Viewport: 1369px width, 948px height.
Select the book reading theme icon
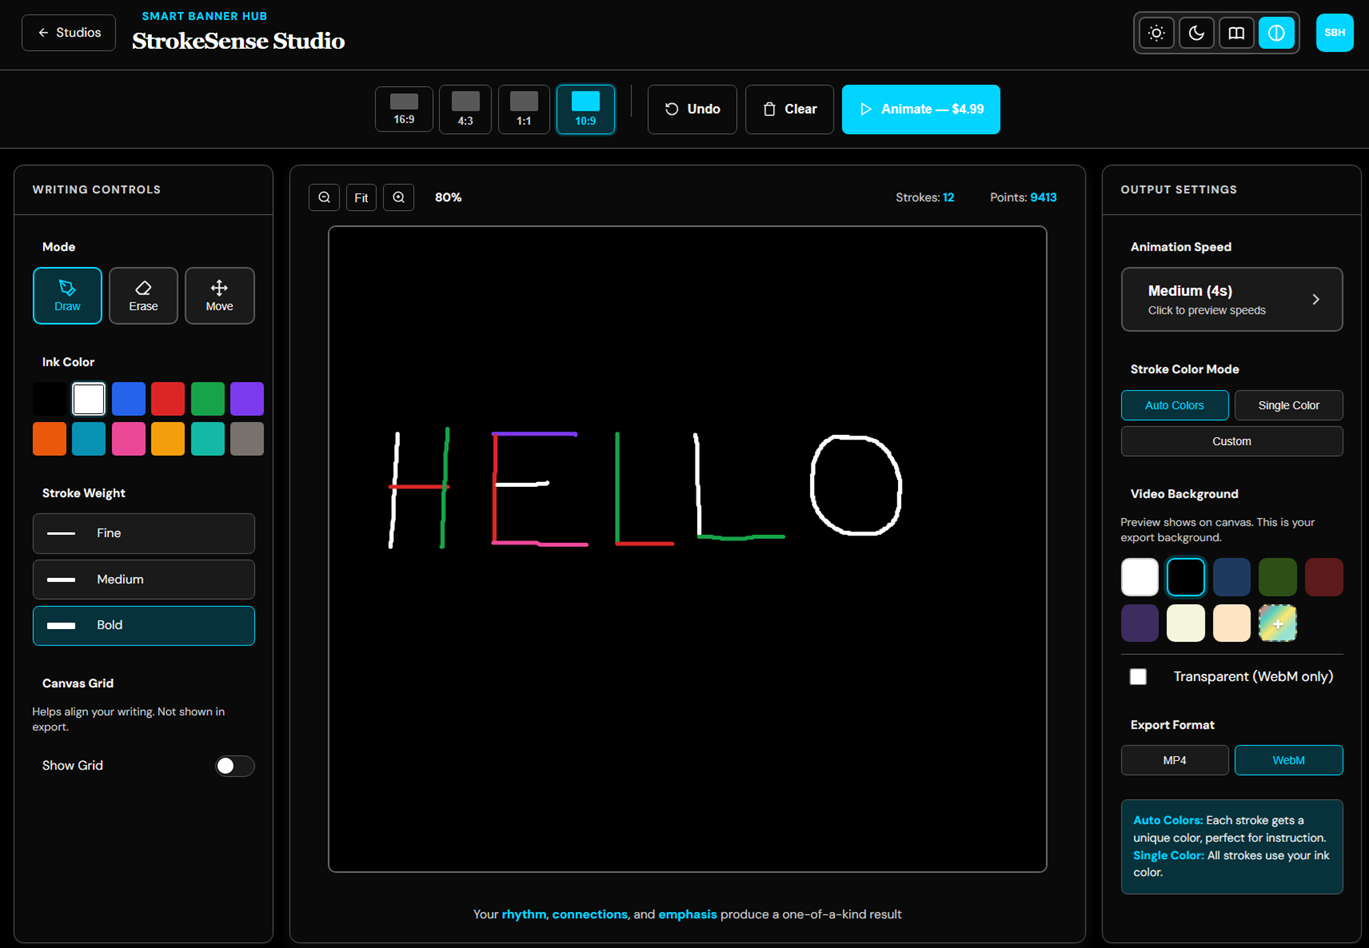[x=1236, y=33]
